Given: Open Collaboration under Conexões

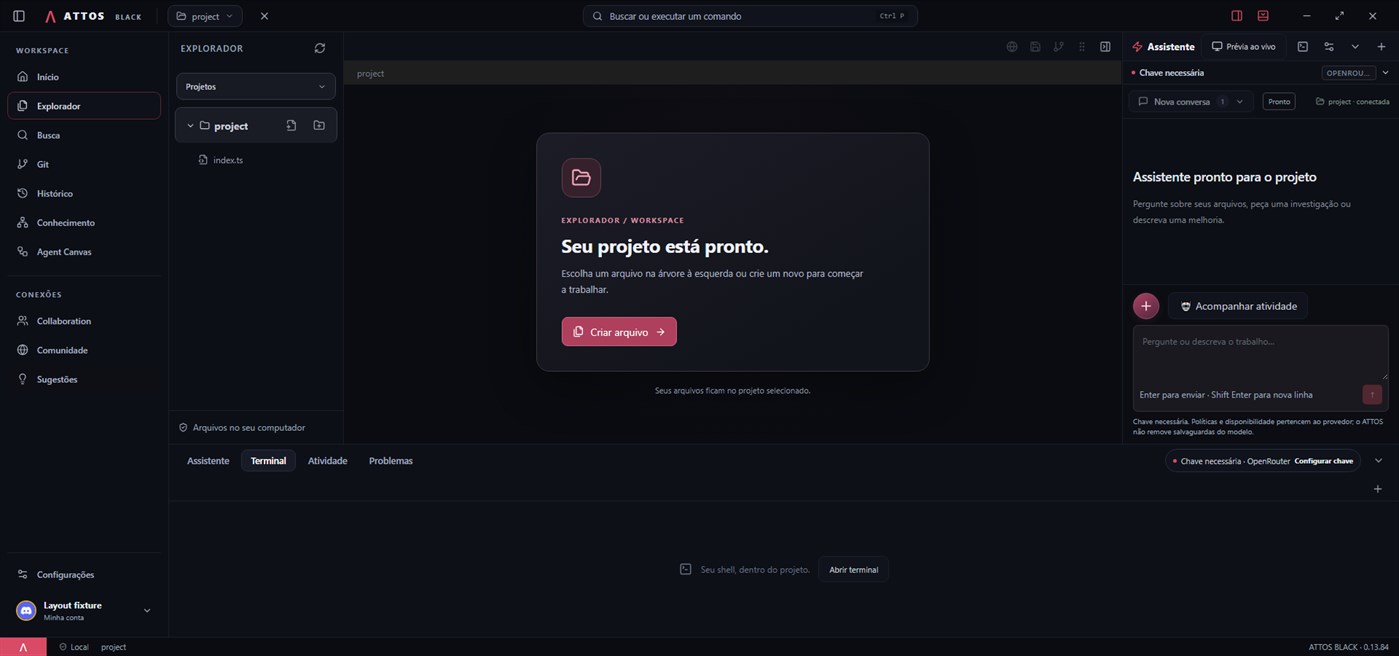Looking at the screenshot, I should [84, 321].
